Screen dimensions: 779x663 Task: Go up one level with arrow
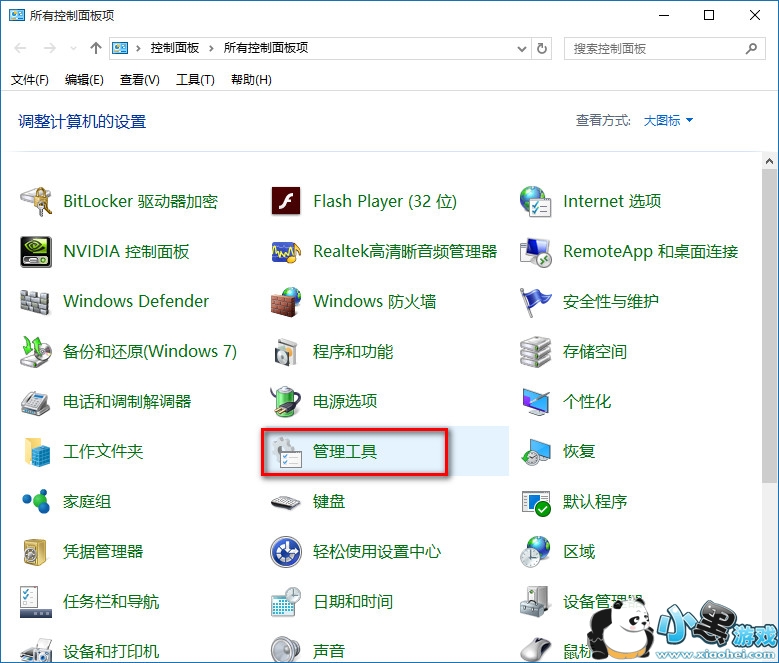95,48
